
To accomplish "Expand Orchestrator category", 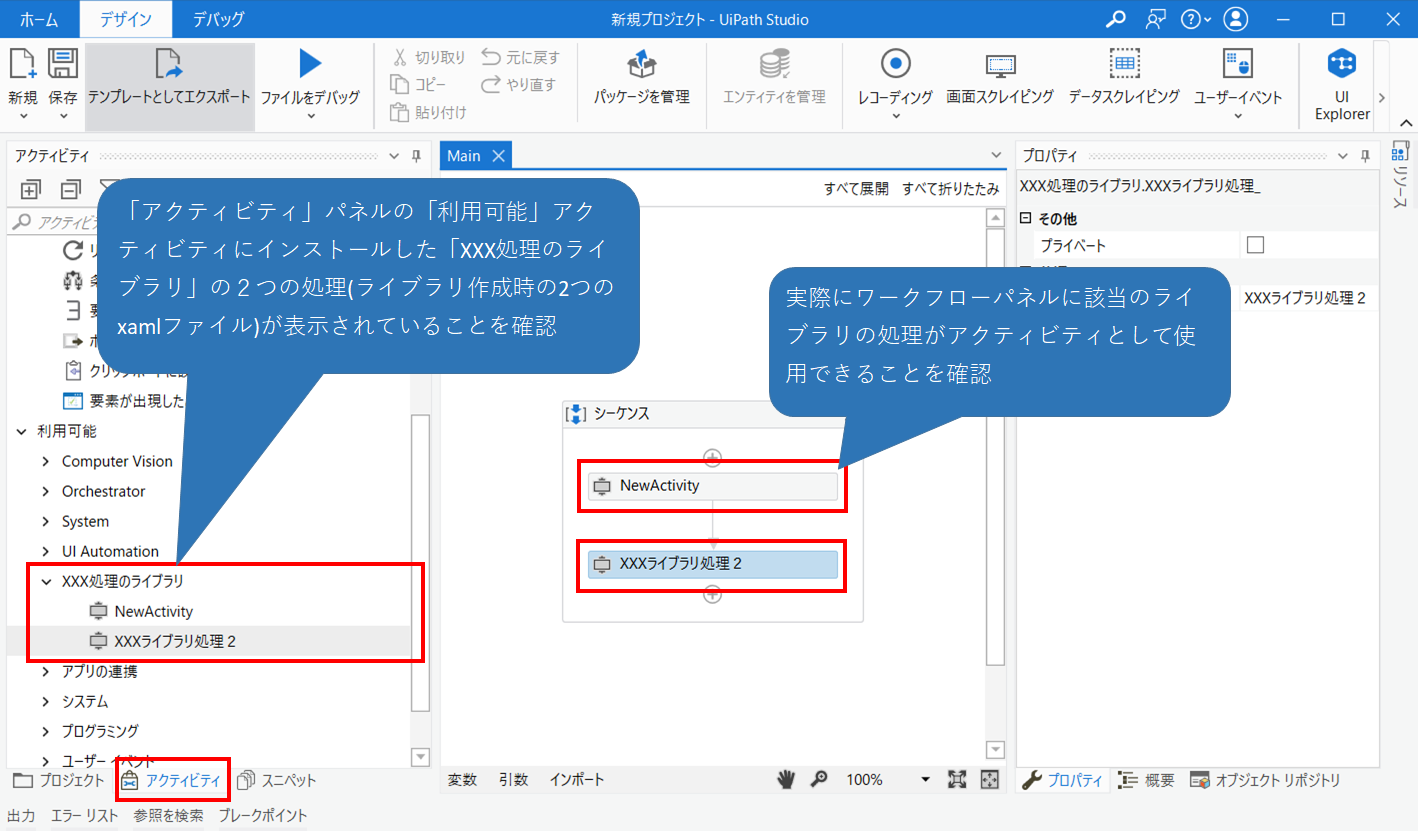I will pos(46,491).
